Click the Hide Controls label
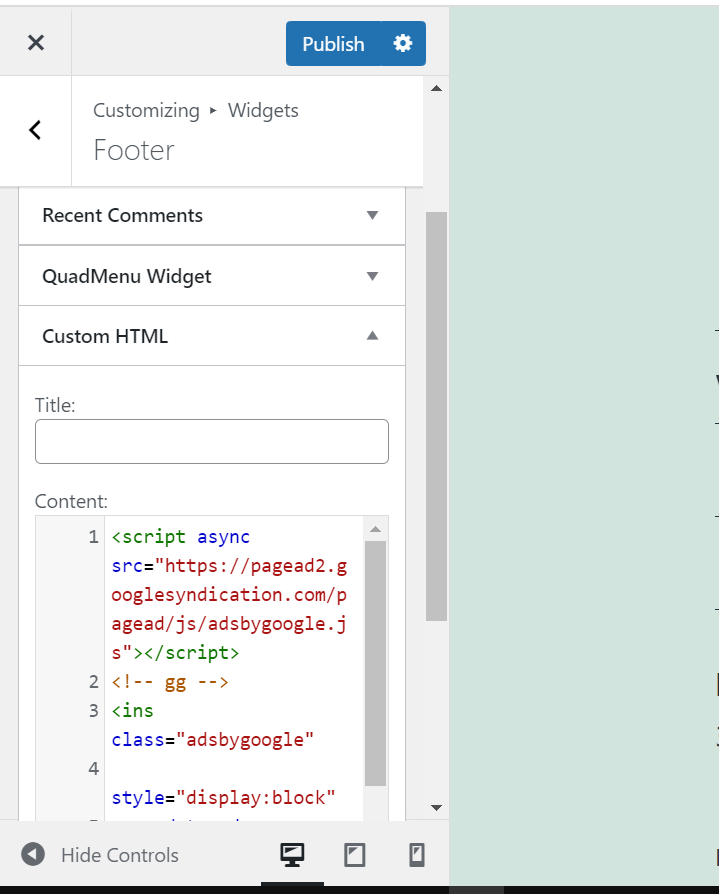This screenshot has width=719, height=894. pyautogui.click(x=120, y=855)
